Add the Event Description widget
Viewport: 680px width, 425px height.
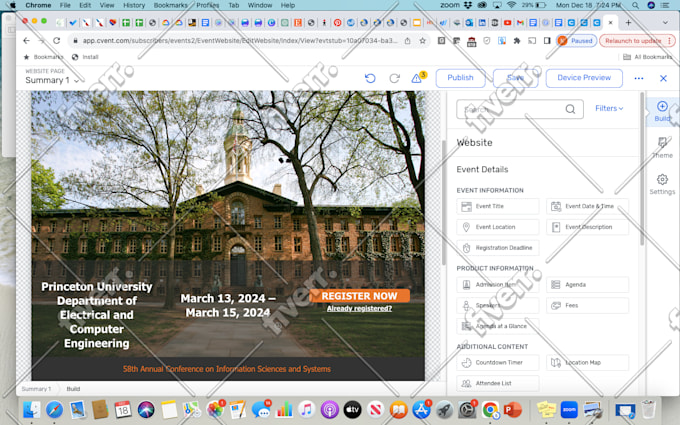click(x=587, y=227)
